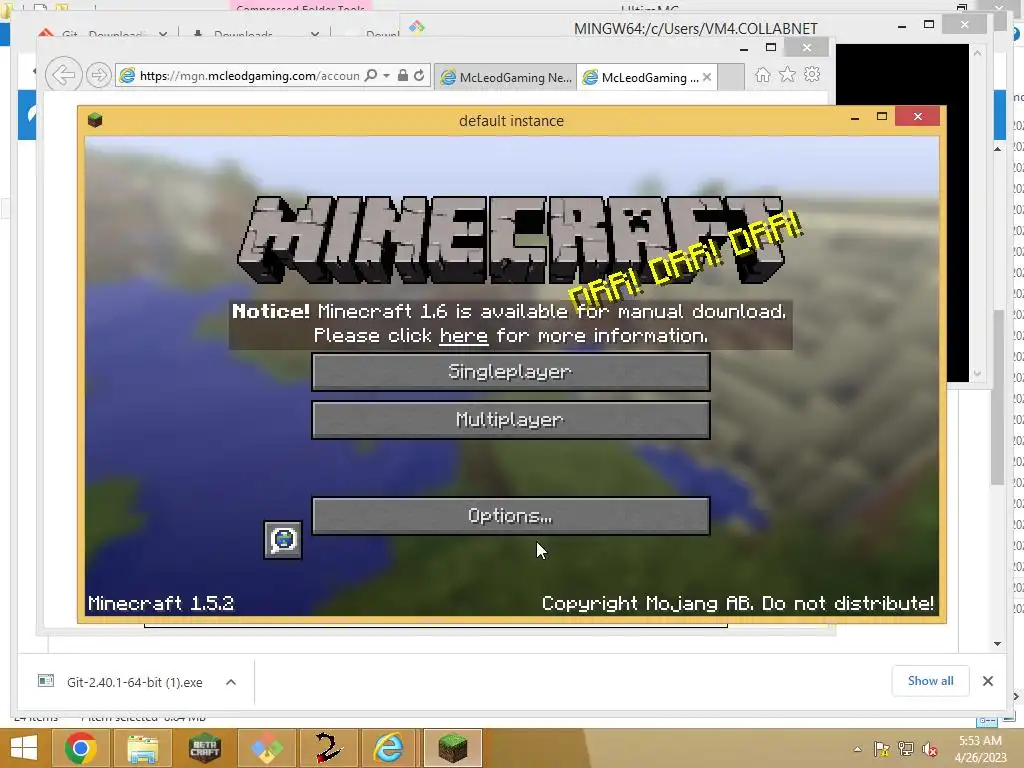Select the Minecraft grass block taskbar icon

click(x=453, y=748)
